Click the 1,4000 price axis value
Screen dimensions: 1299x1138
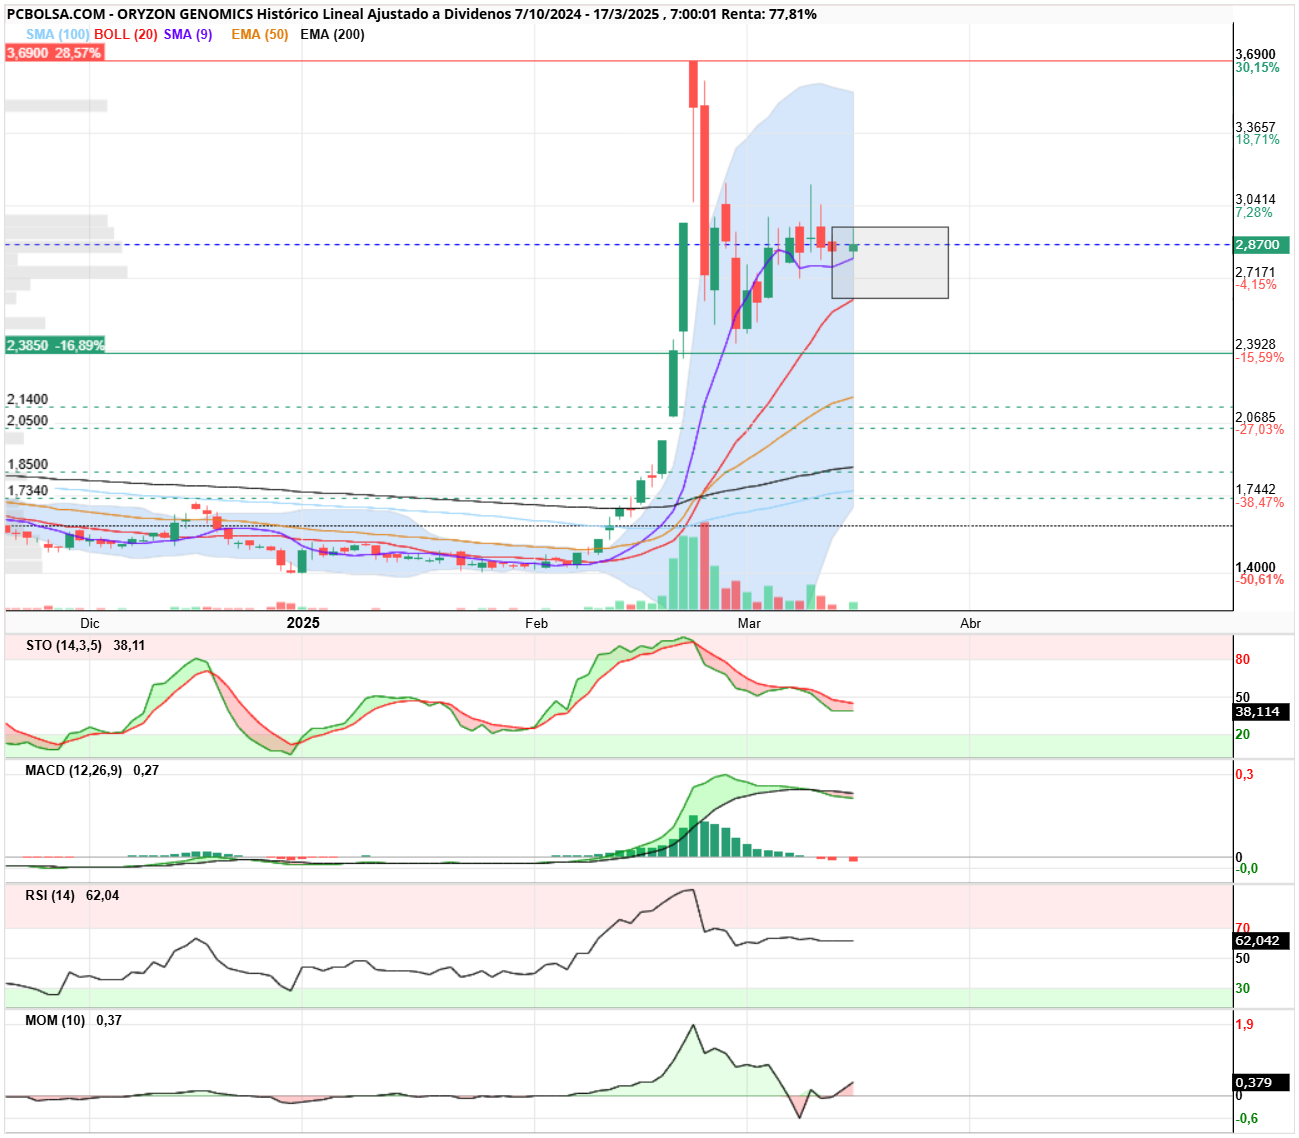tap(1256, 567)
